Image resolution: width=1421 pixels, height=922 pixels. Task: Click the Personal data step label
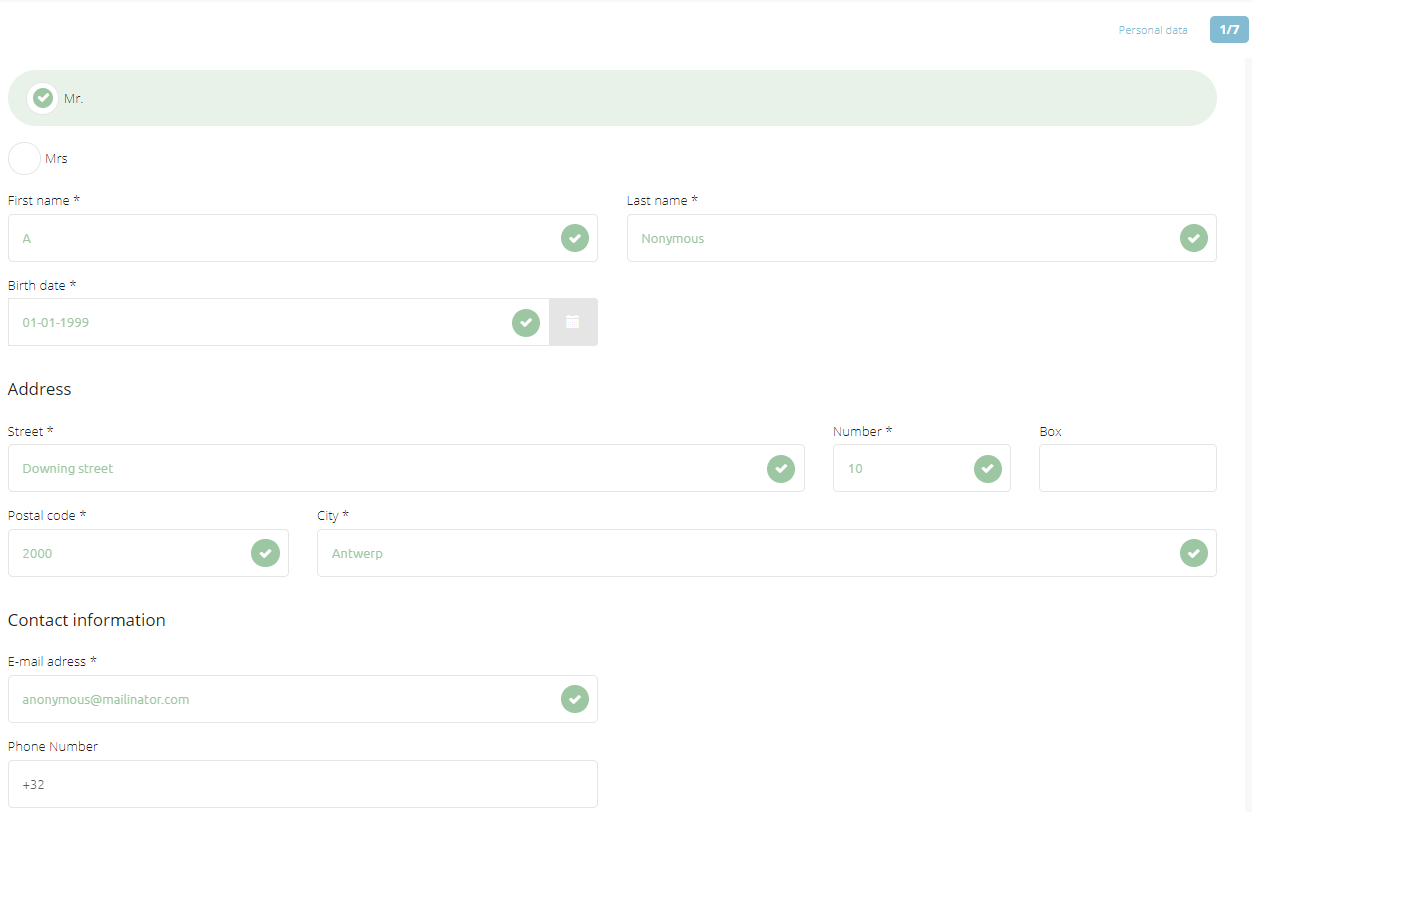1153,30
